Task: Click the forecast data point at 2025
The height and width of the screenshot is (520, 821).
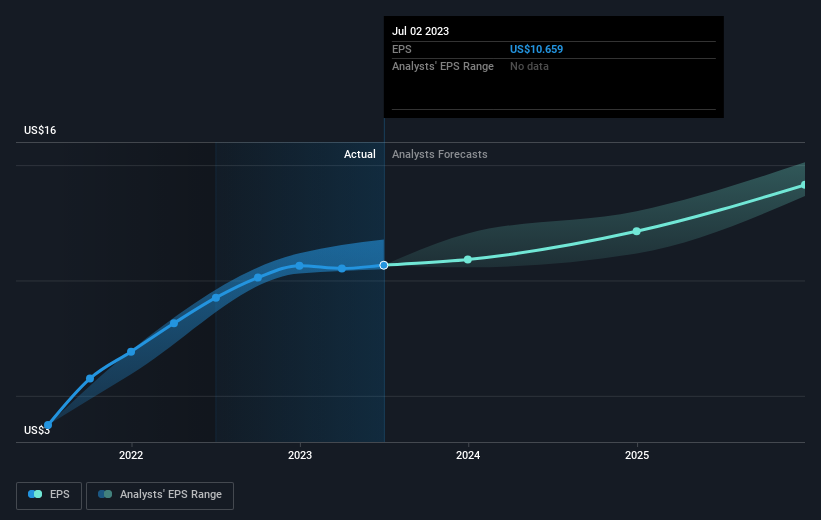Action: [x=637, y=231]
